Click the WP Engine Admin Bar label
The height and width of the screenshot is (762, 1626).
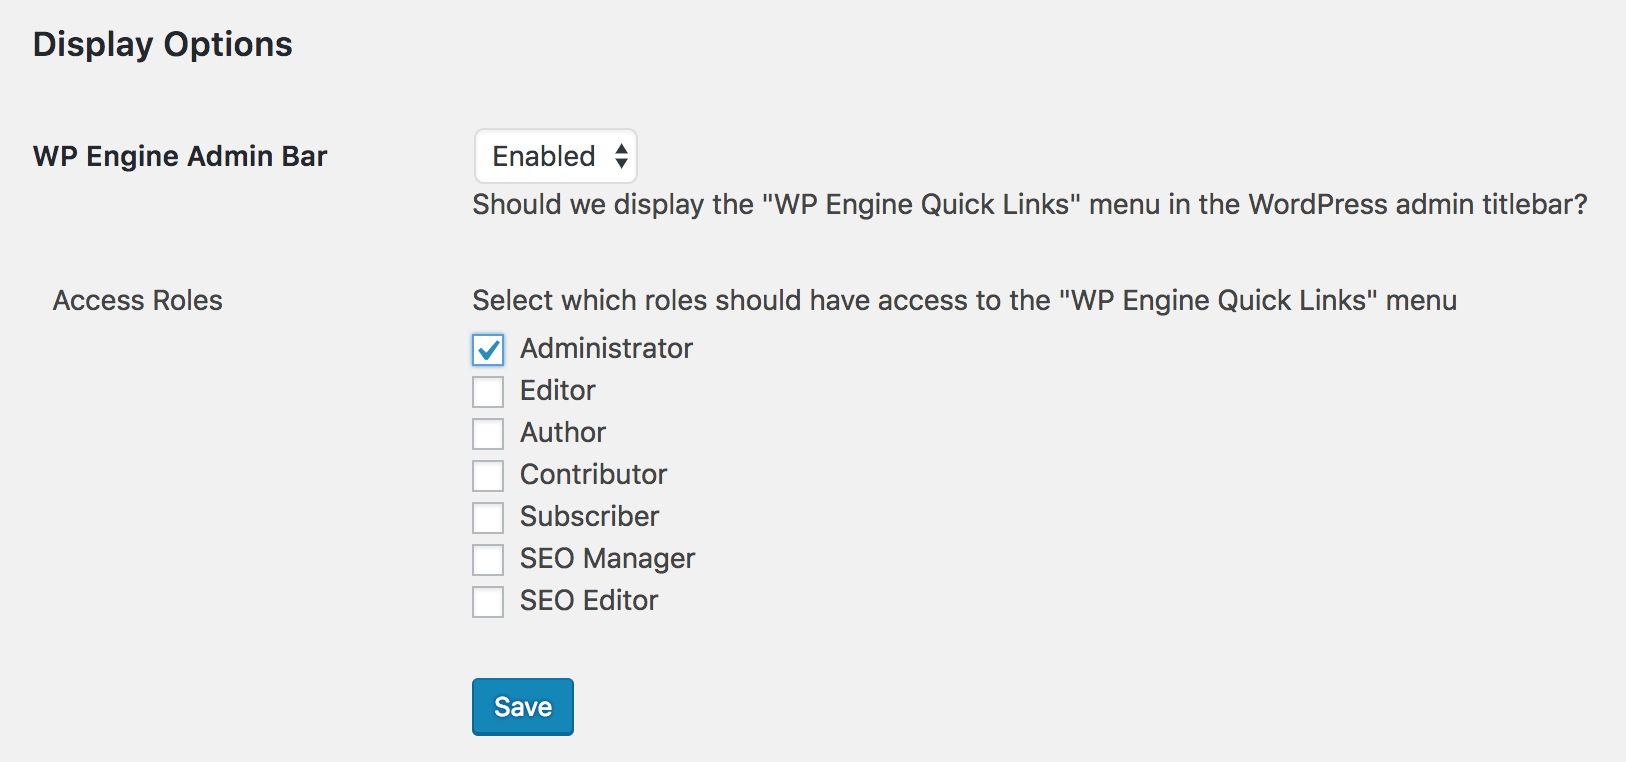pos(180,156)
